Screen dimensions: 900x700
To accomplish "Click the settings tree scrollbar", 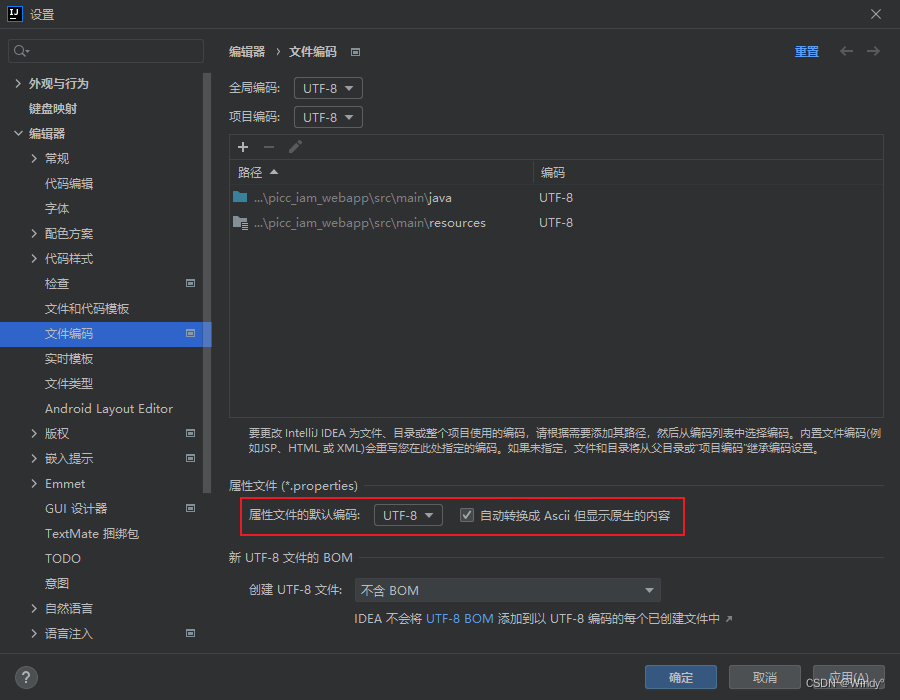I will [x=207, y=282].
